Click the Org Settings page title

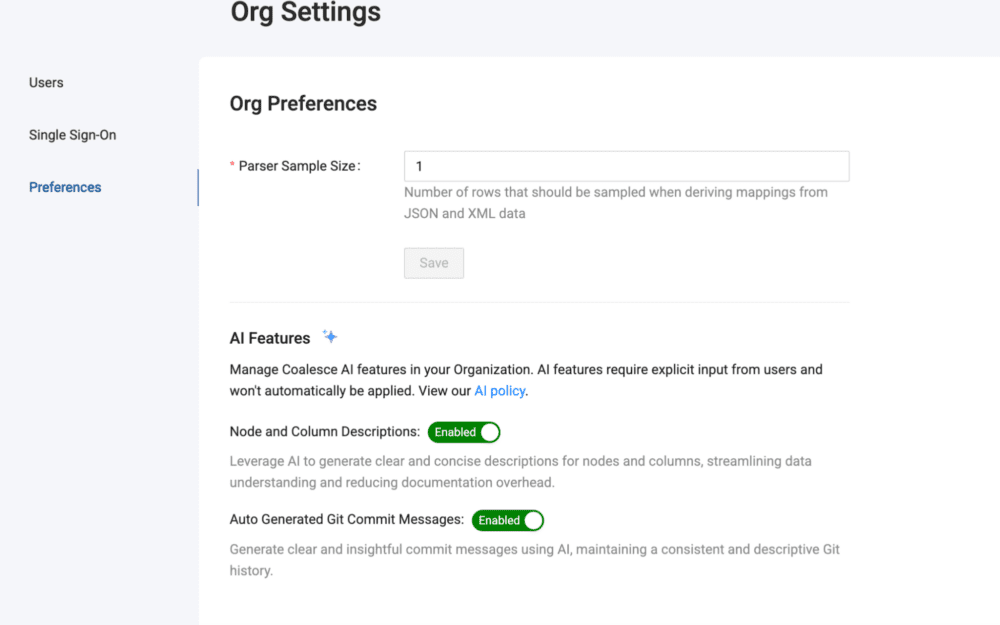pyautogui.click(x=305, y=13)
